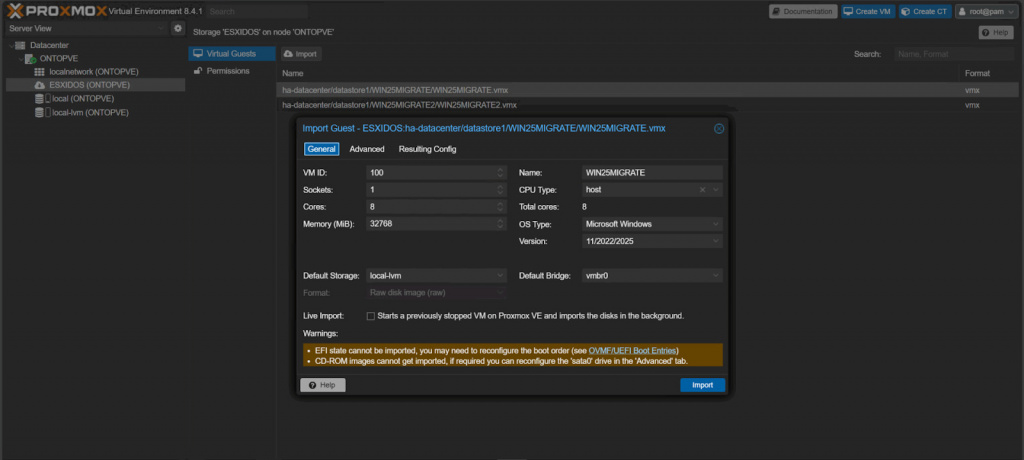Viewport: 1024px width, 460px height.
Task: Open the OVMF/UEFI Boot Entries link
Action: coord(633,351)
